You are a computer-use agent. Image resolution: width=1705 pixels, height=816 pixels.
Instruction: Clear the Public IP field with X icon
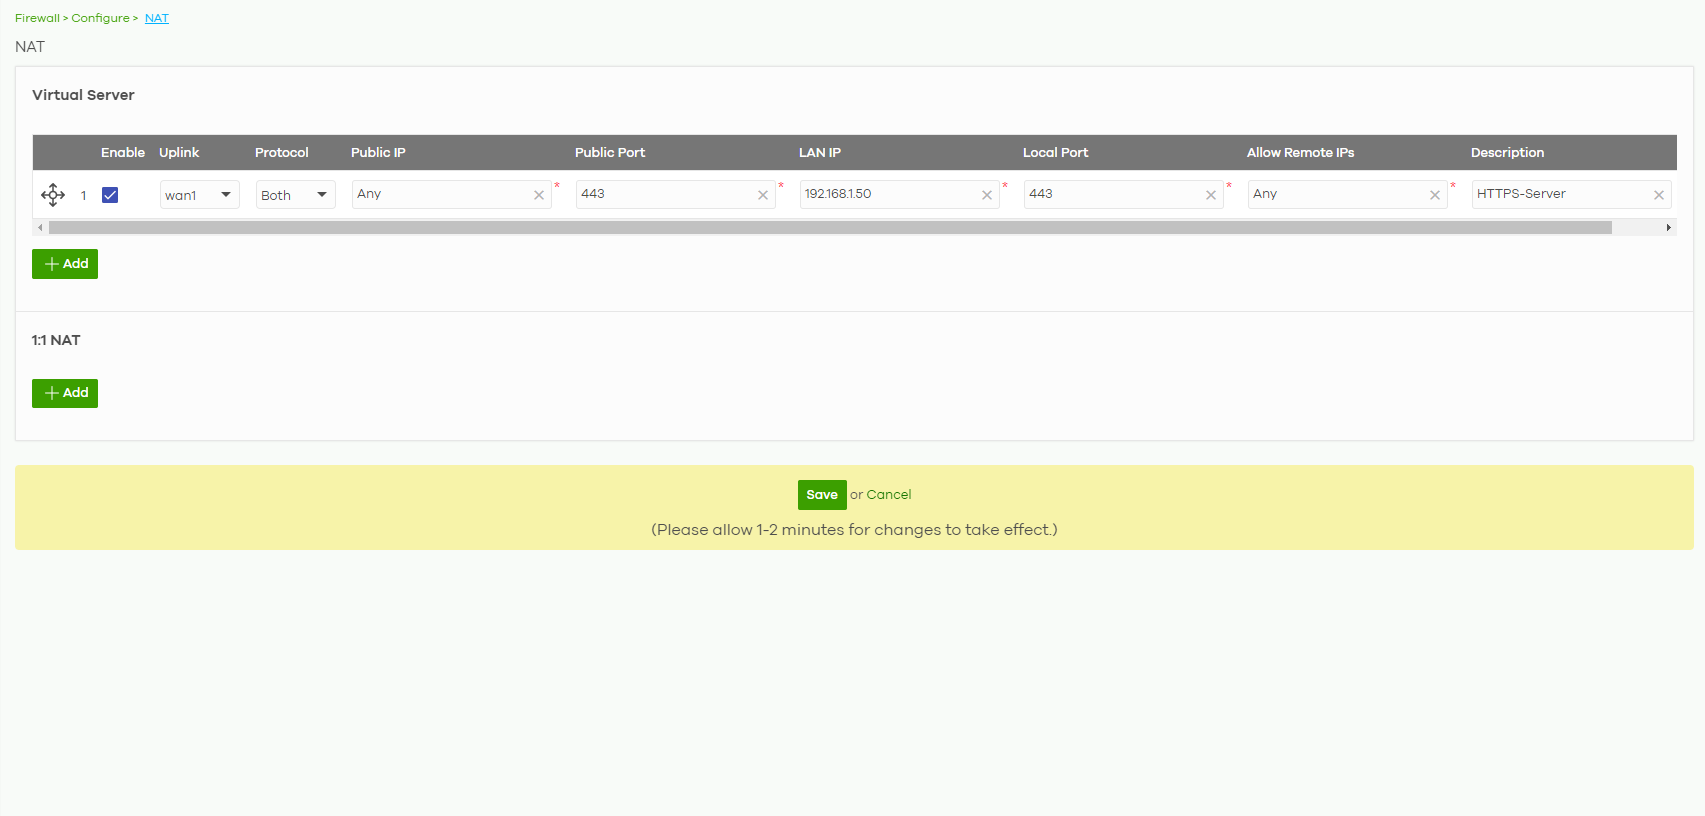pyautogui.click(x=539, y=195)
